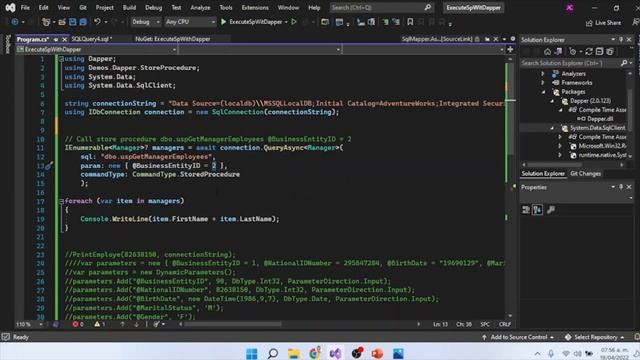640x360 pixels.
Task: Click the top Search (Ctrl+Q) box
Action: [x=381, y=7]
